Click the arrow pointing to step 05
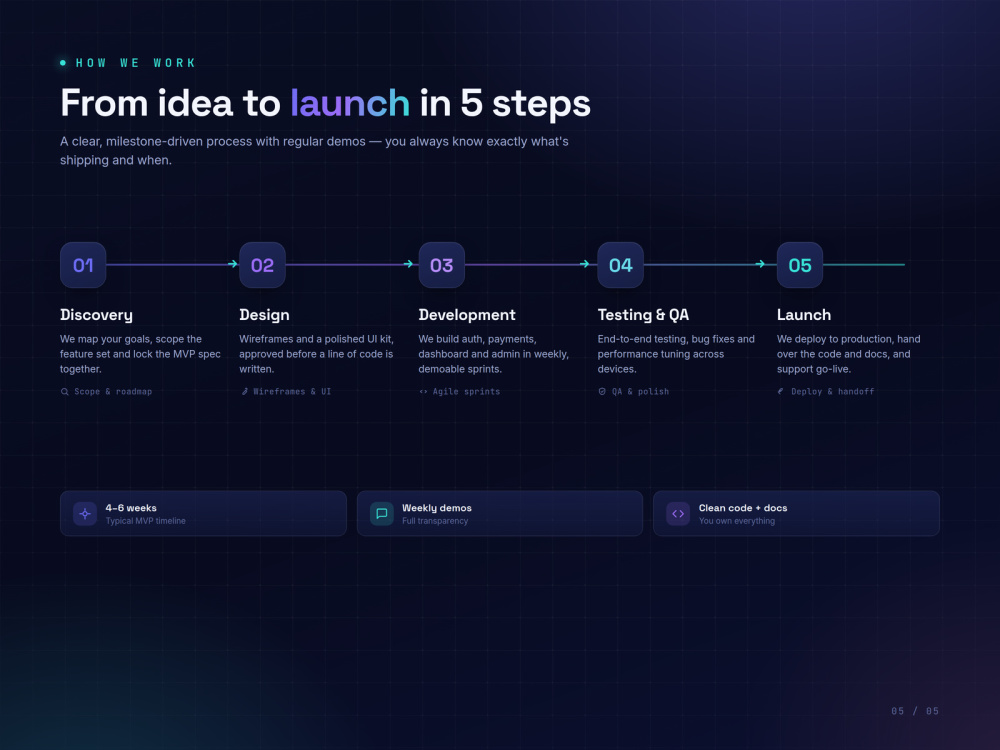1000x750 pixels. pyautogui.click(x=760, y=264)
